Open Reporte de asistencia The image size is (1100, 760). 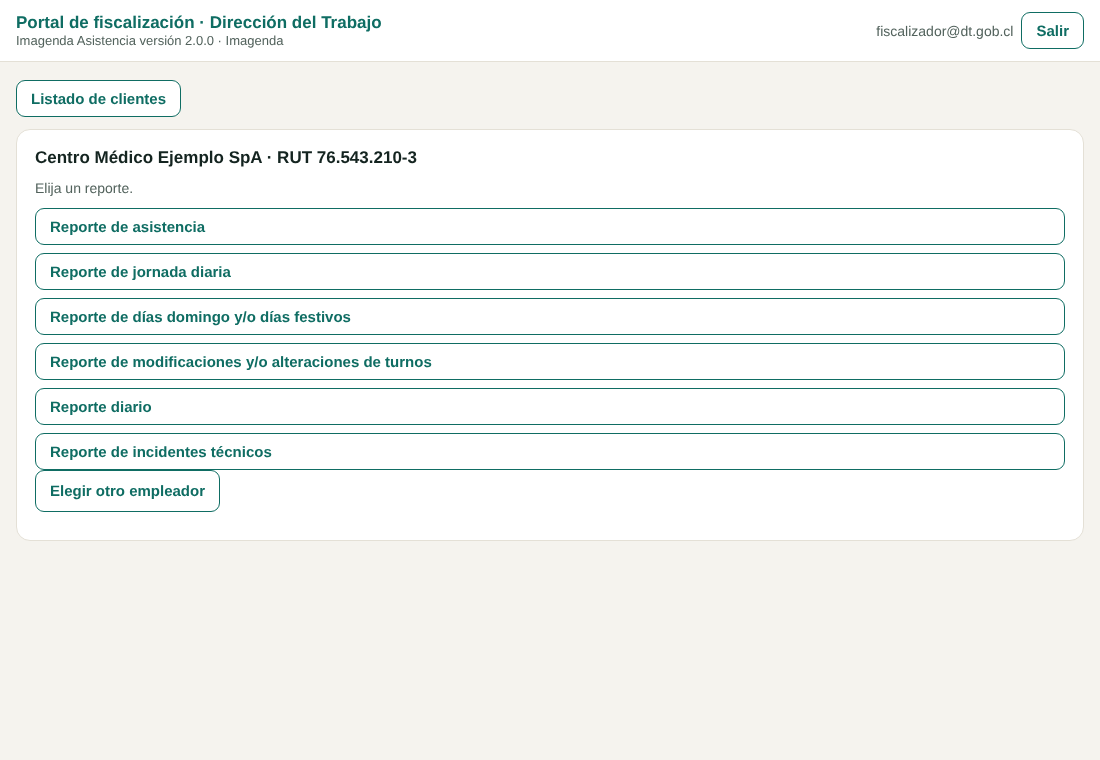(550, 227)
